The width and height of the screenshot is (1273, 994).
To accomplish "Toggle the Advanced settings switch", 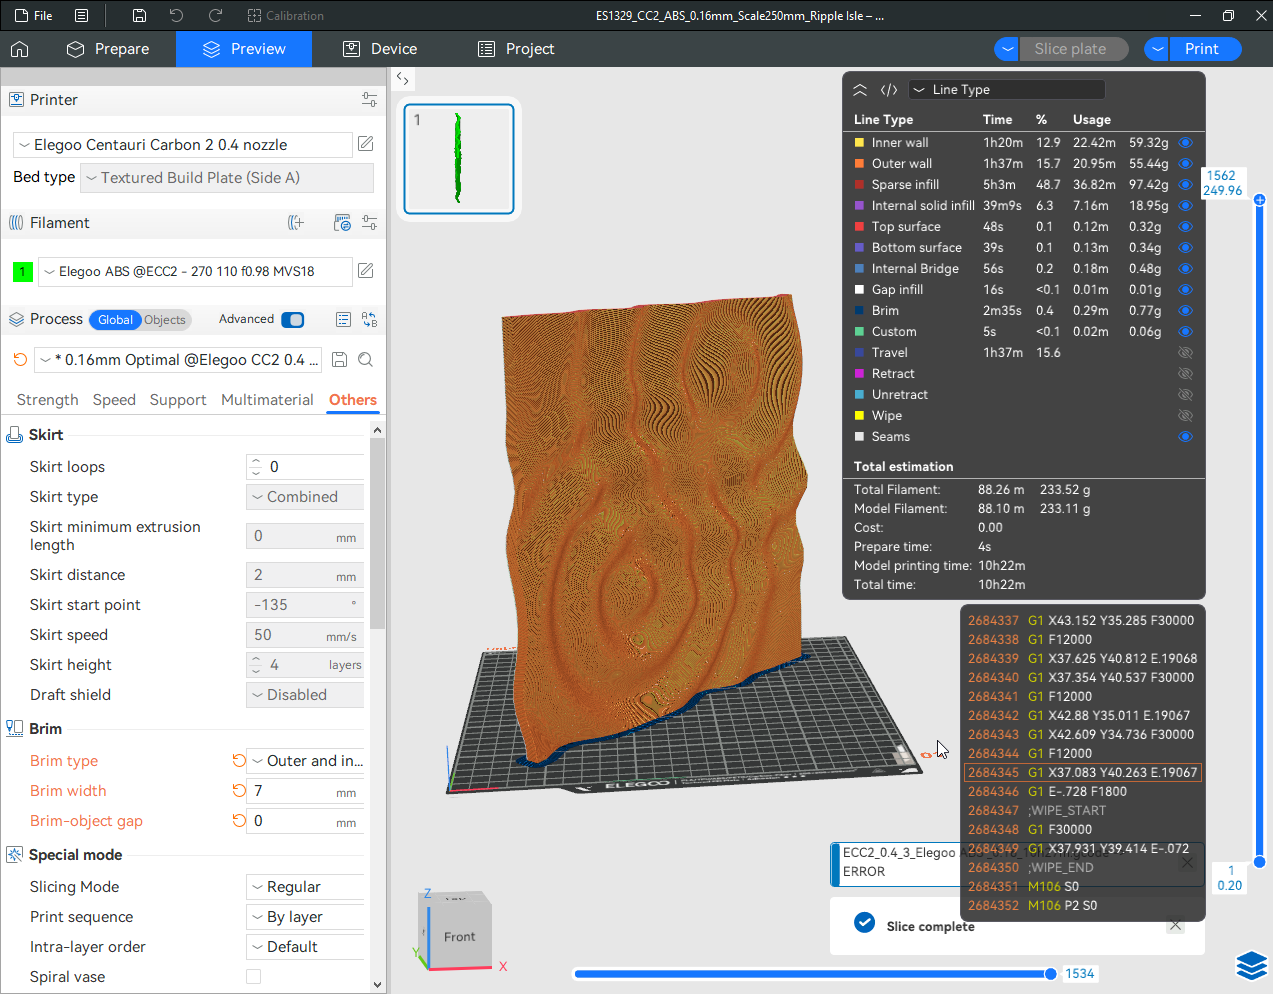I will pyautogui.click(x=292, y=320).
